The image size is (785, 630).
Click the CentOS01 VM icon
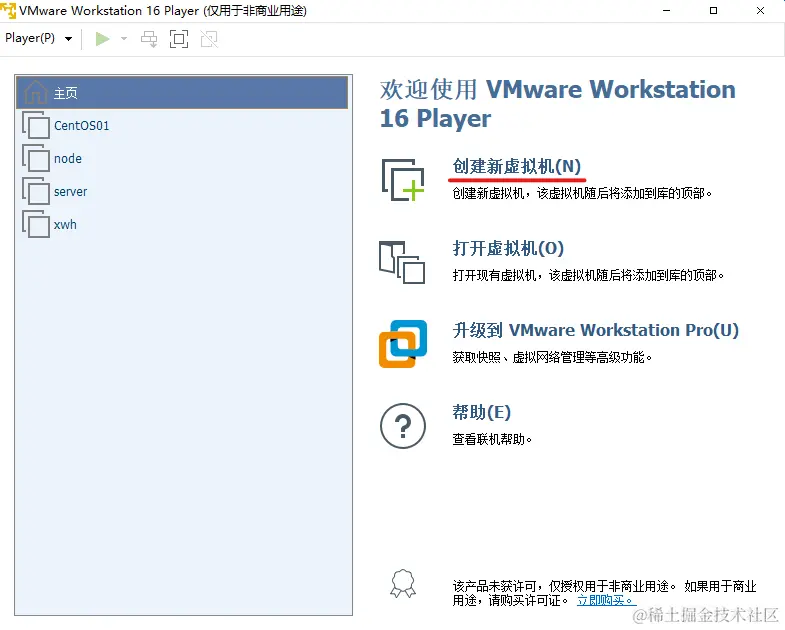coord(36,125)
